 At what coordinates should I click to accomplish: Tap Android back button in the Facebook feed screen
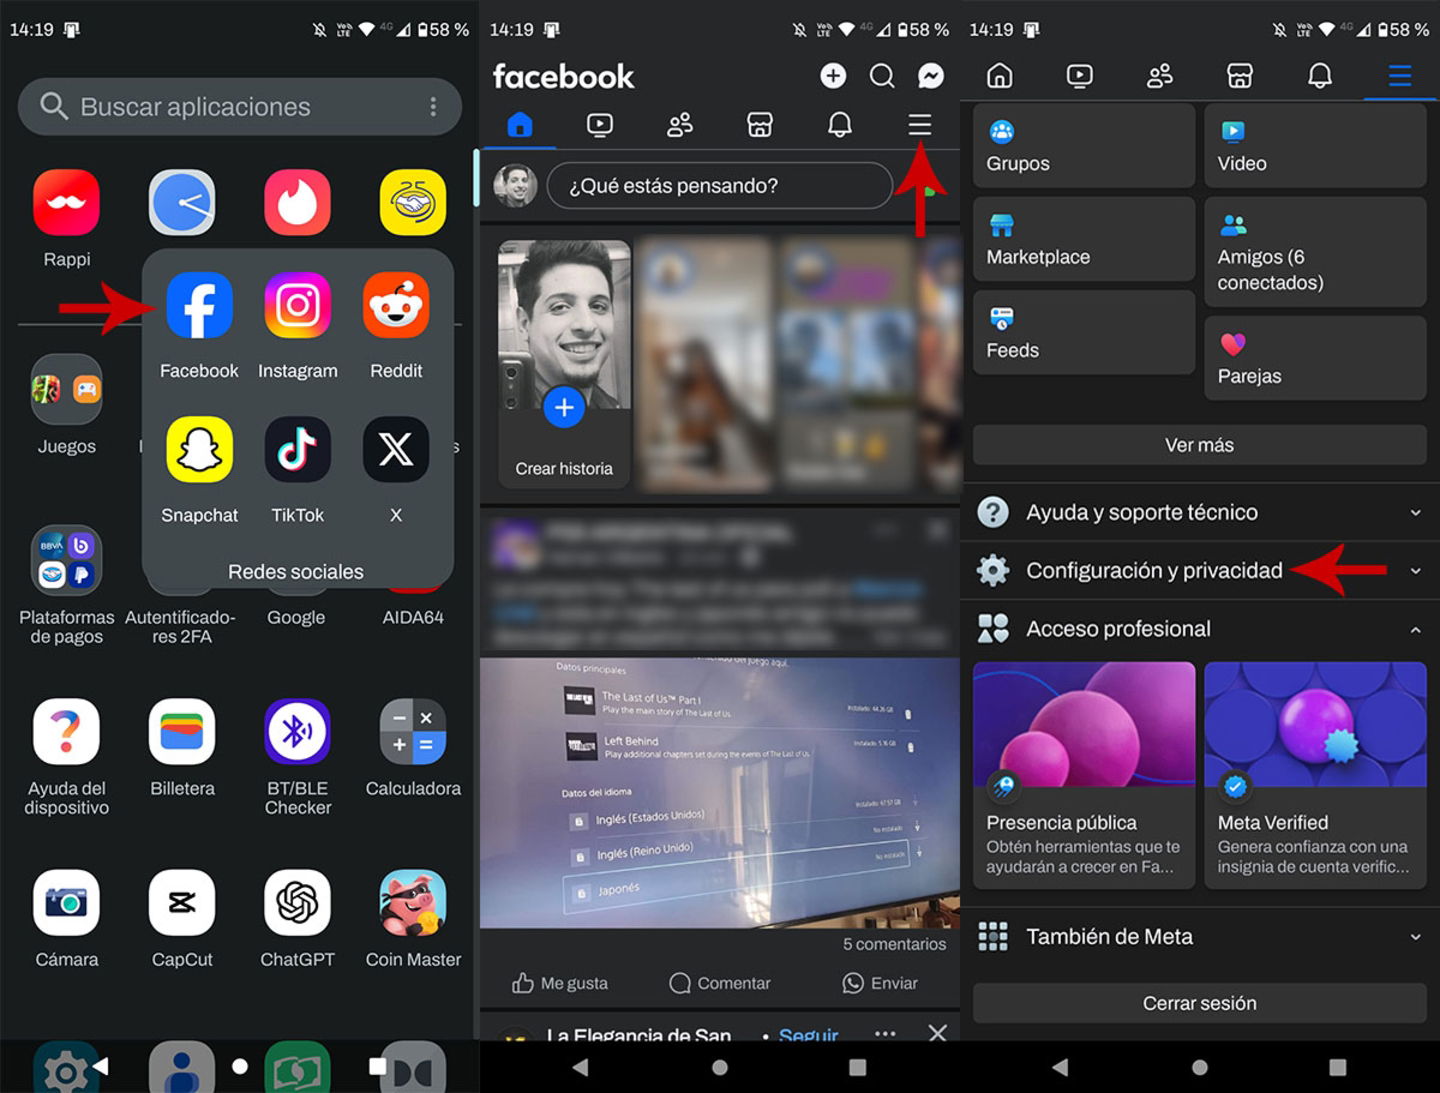click(580, 1067)
